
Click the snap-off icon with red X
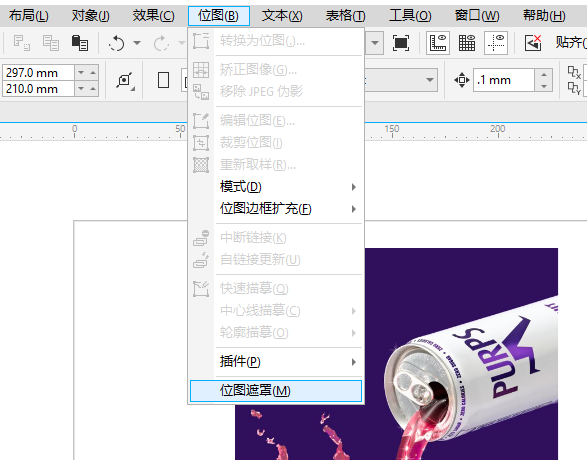[x=533, y=43]
